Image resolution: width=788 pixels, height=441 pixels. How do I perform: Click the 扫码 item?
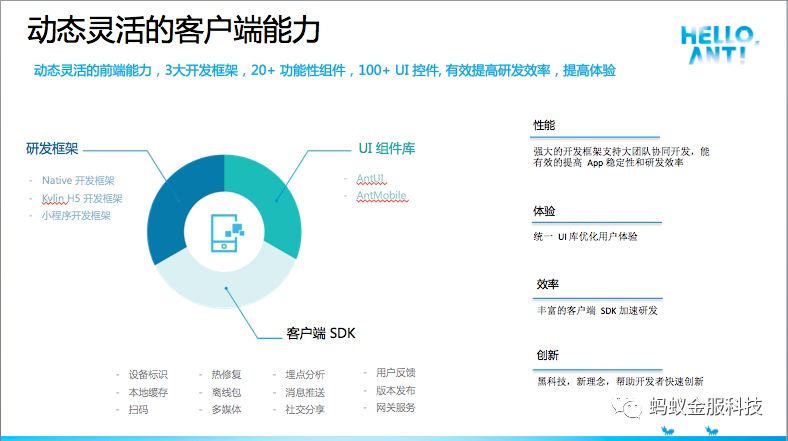pos(138,409)
